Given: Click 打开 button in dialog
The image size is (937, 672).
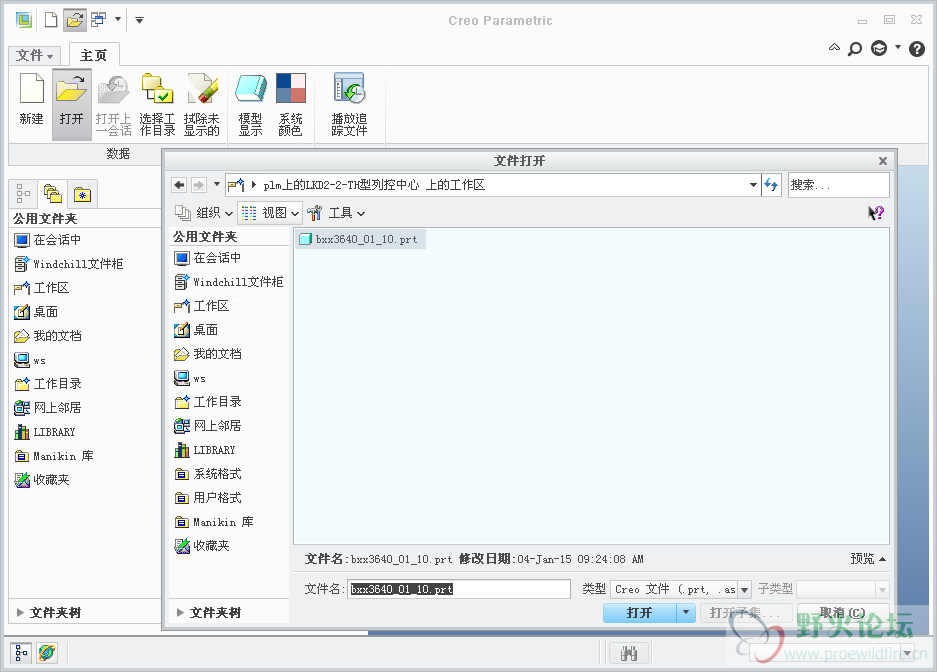Looking at the screenshot, I should click(639, 613).
